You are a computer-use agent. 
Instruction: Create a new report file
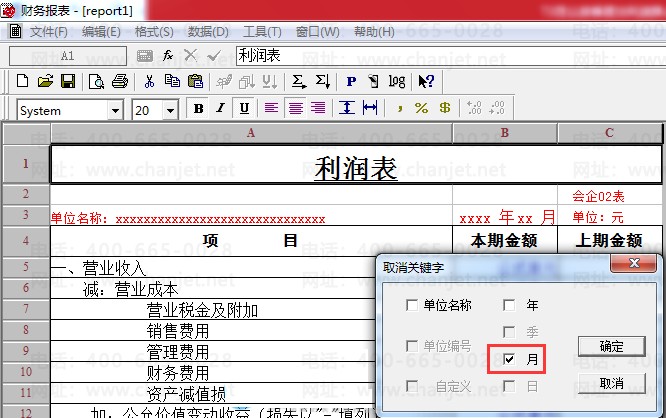(22, 81)
